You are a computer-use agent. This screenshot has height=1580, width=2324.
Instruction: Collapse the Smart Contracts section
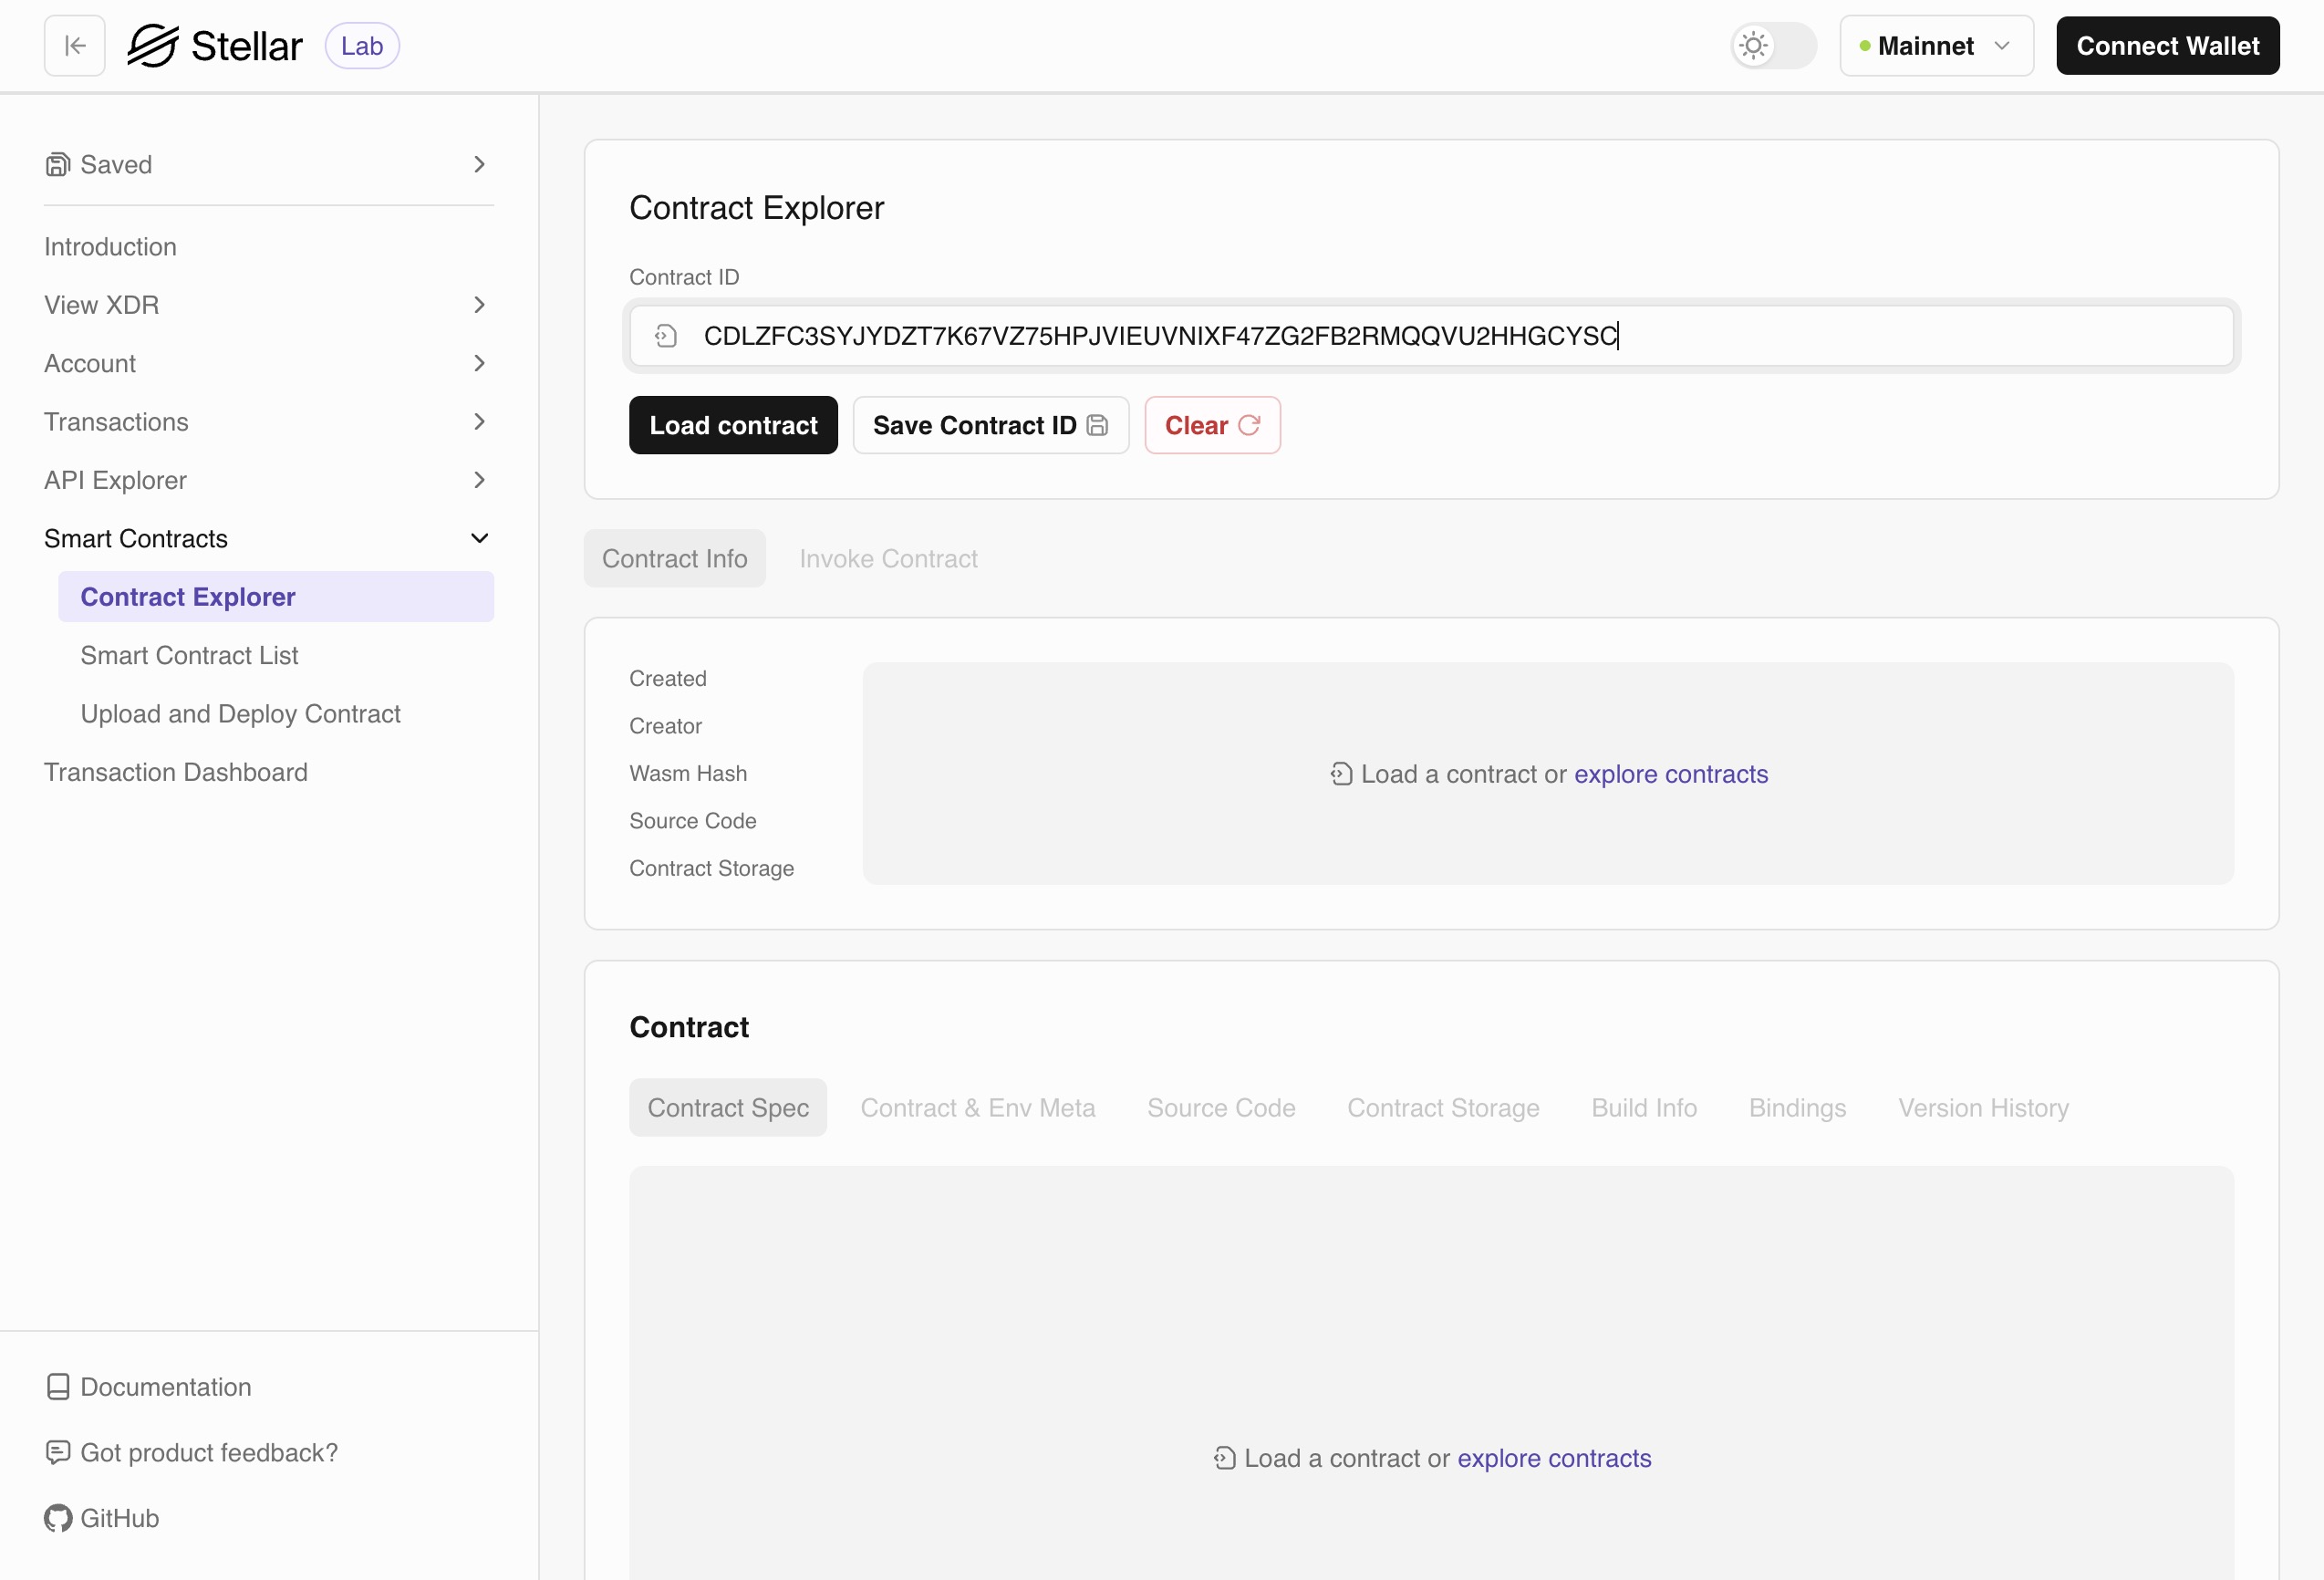click(x=480, y=538)
